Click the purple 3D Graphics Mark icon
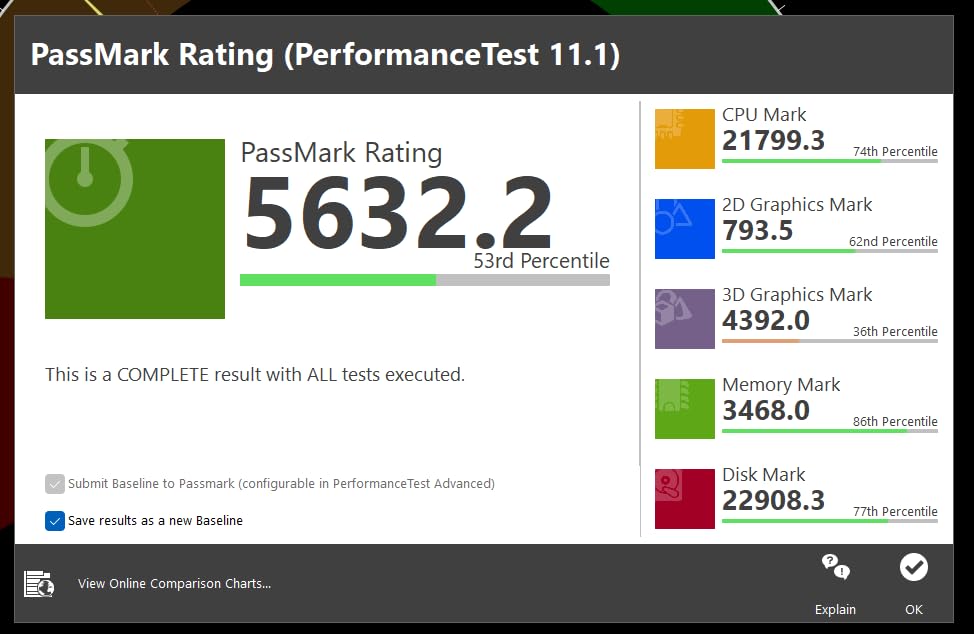The image size is (974, 634). [685, 319]
